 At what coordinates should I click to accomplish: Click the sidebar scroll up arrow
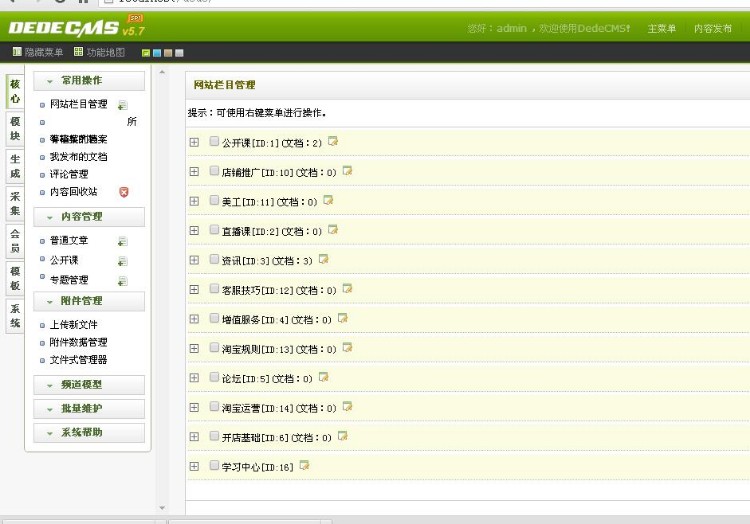point(162,72)
